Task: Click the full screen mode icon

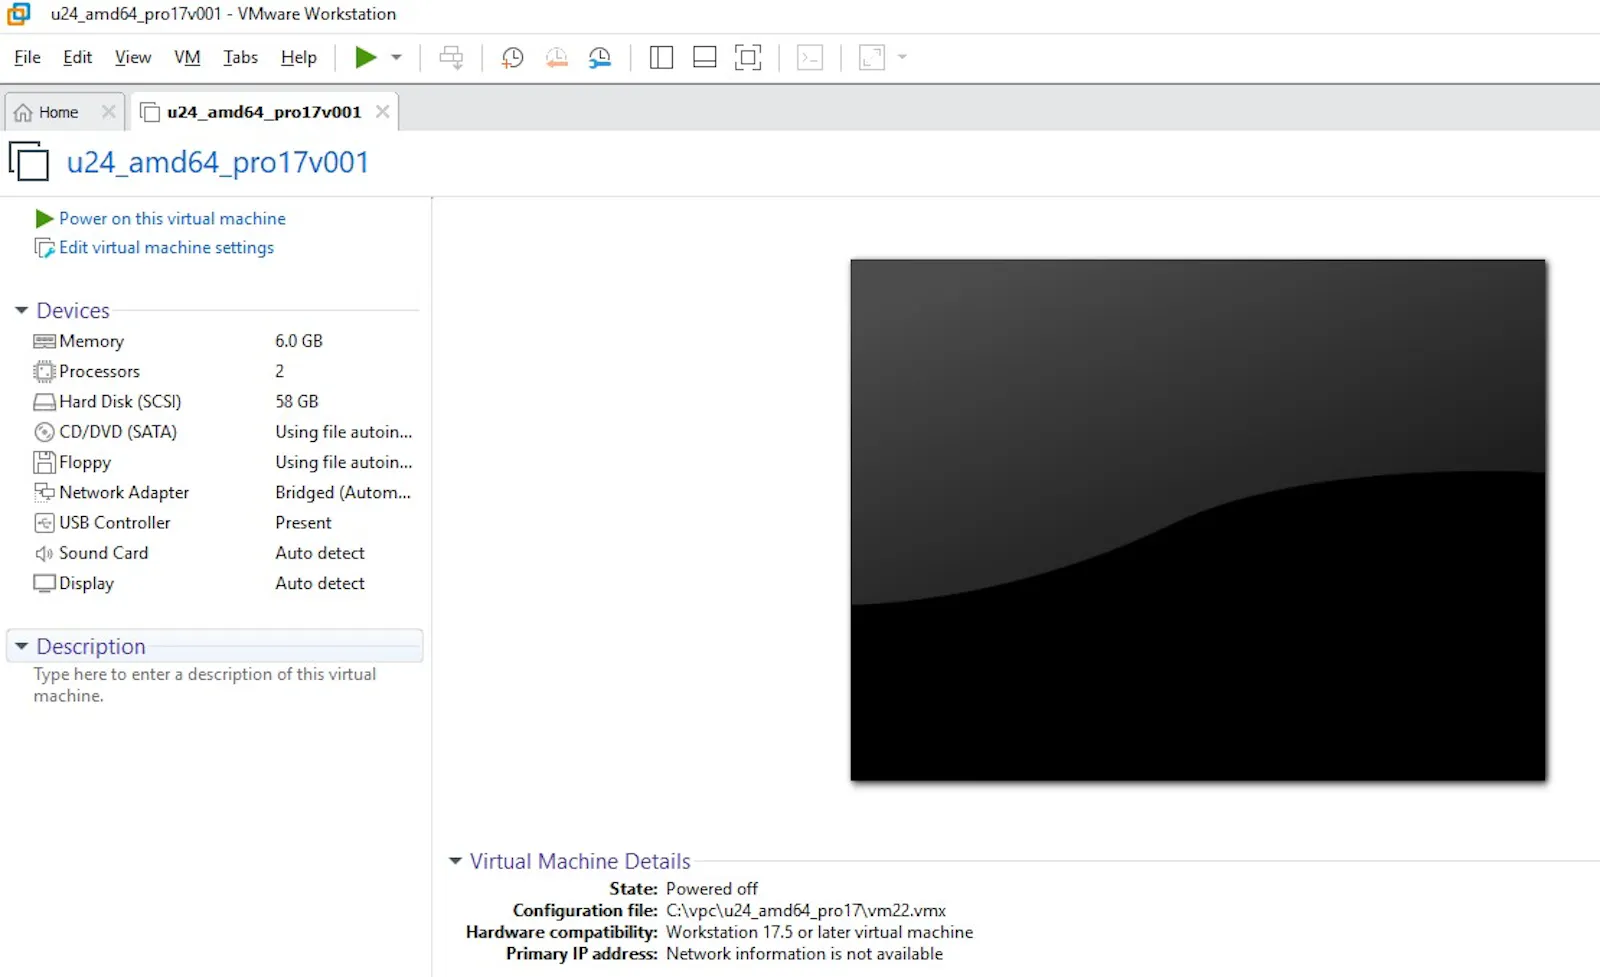Action: click(748, 58)
